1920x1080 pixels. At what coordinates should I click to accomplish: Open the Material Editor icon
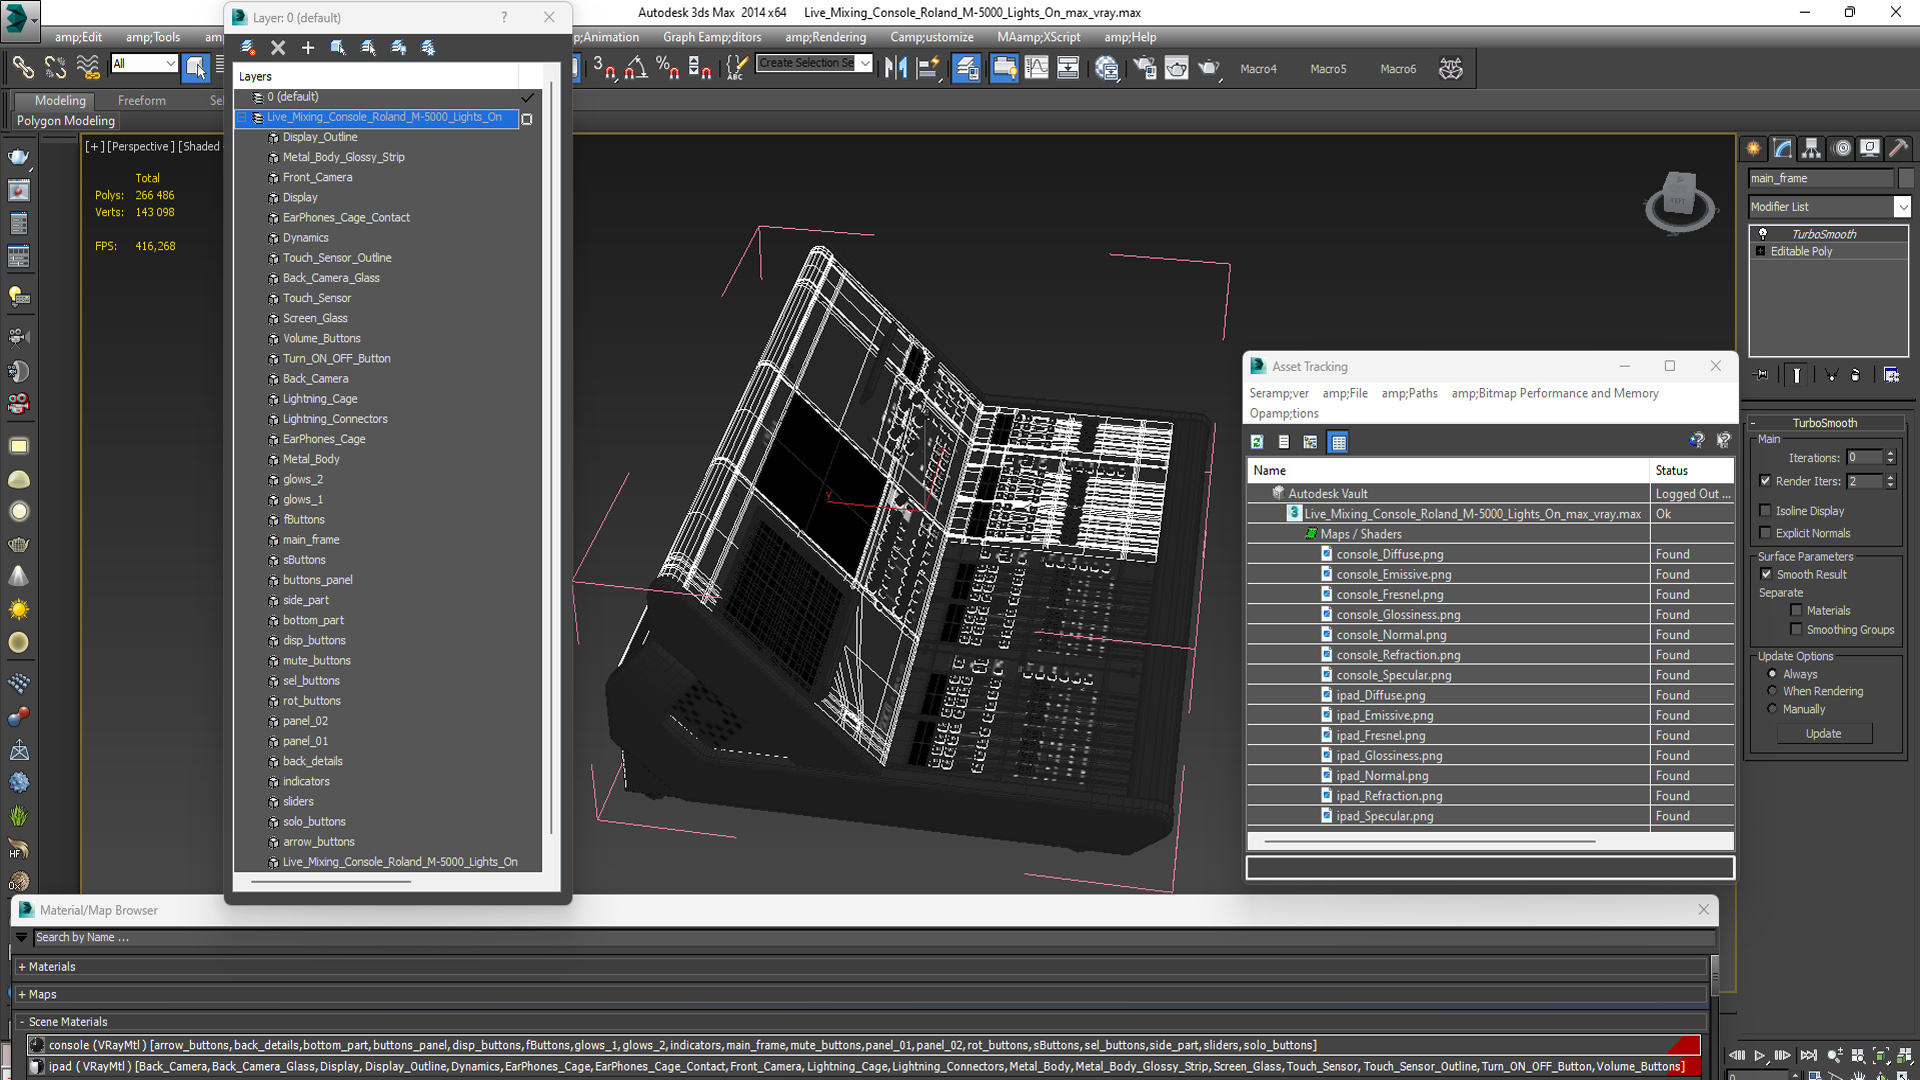(1106, 68)
